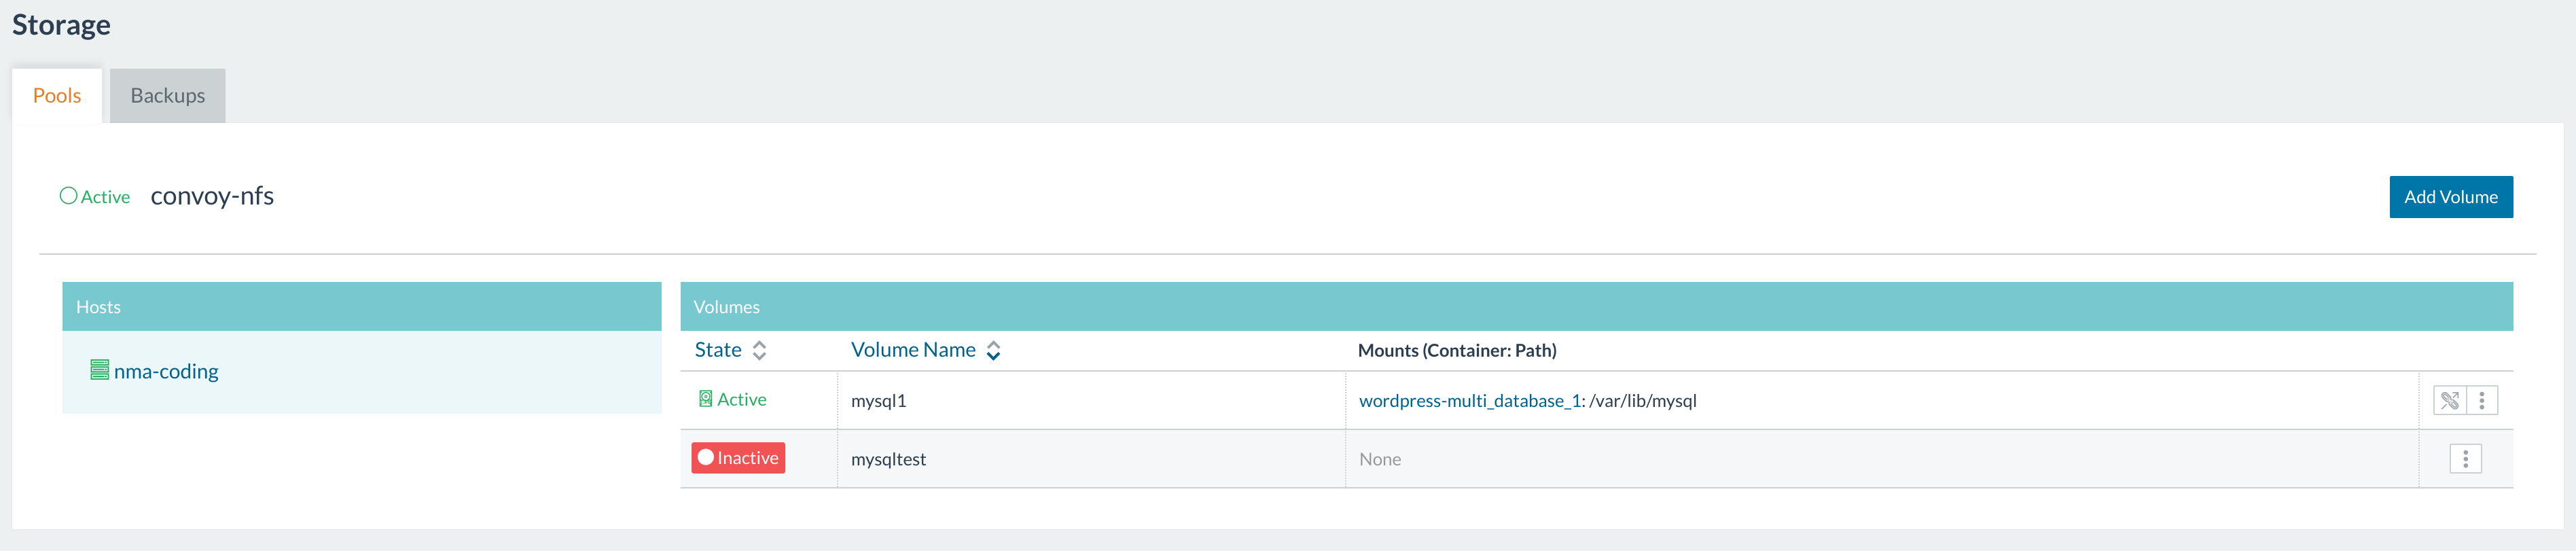
Task: Sort volumes by State column header
Action: [x=718, y=350]
